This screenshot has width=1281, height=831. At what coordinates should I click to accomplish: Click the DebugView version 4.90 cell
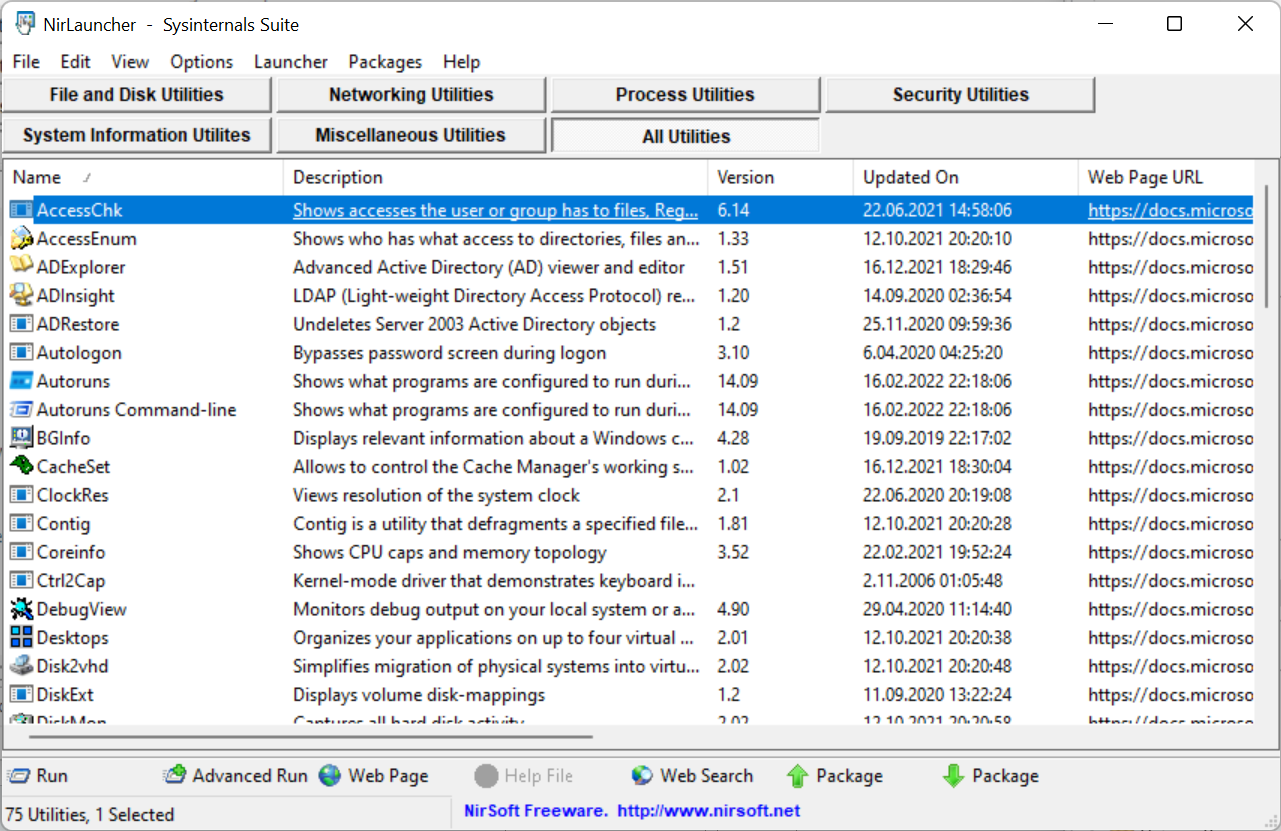tap(733, 609)
